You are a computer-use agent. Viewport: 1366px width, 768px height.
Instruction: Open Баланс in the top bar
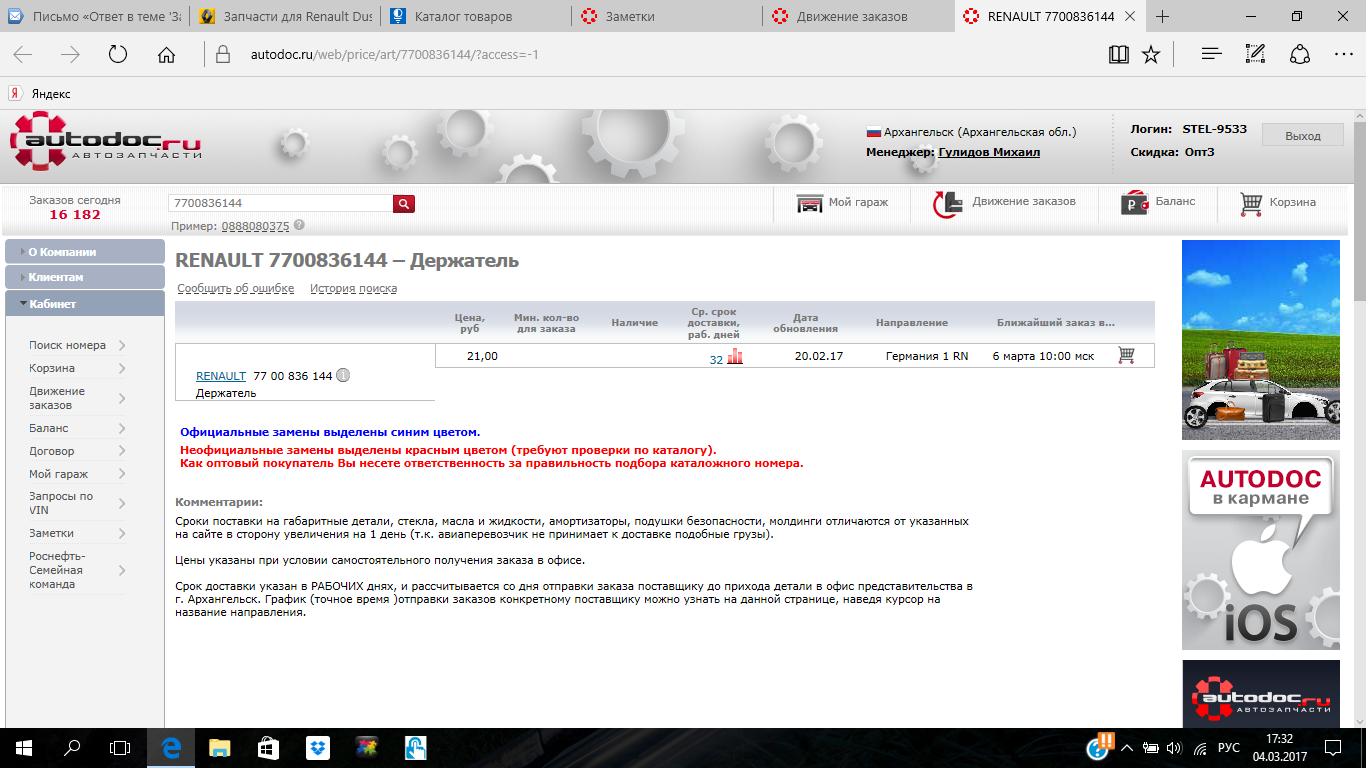click(x=1158, y=203)
